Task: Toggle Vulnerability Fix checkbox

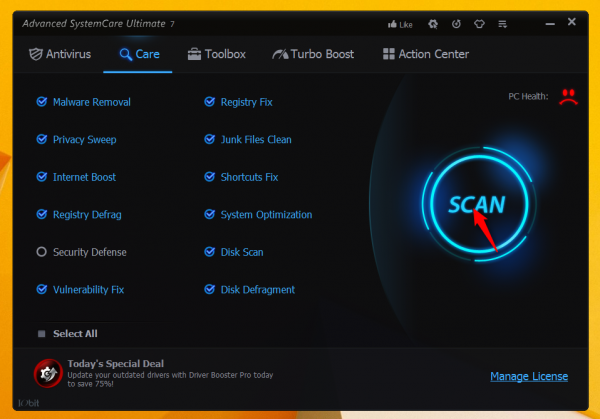Action: click(42, 289)
